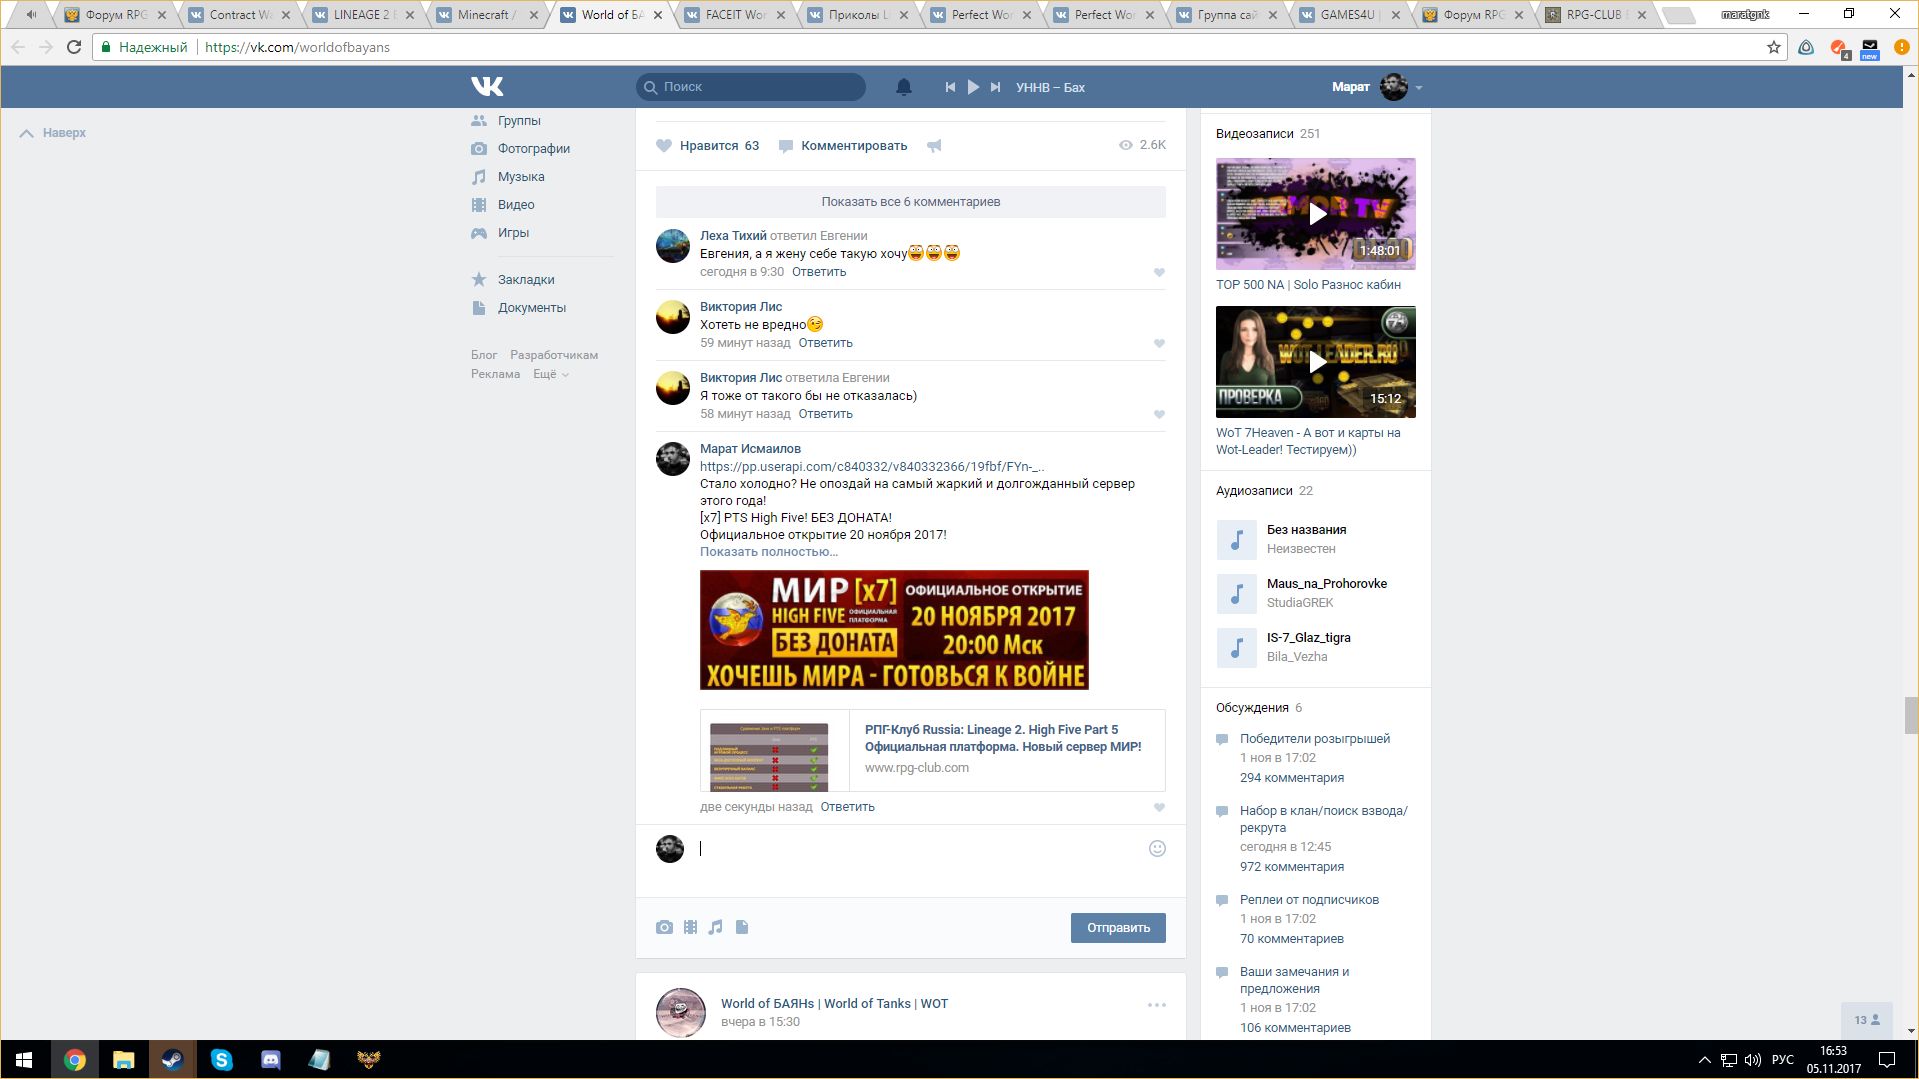
Task: Play the current track УННВ – Бах
Action: 973,87
